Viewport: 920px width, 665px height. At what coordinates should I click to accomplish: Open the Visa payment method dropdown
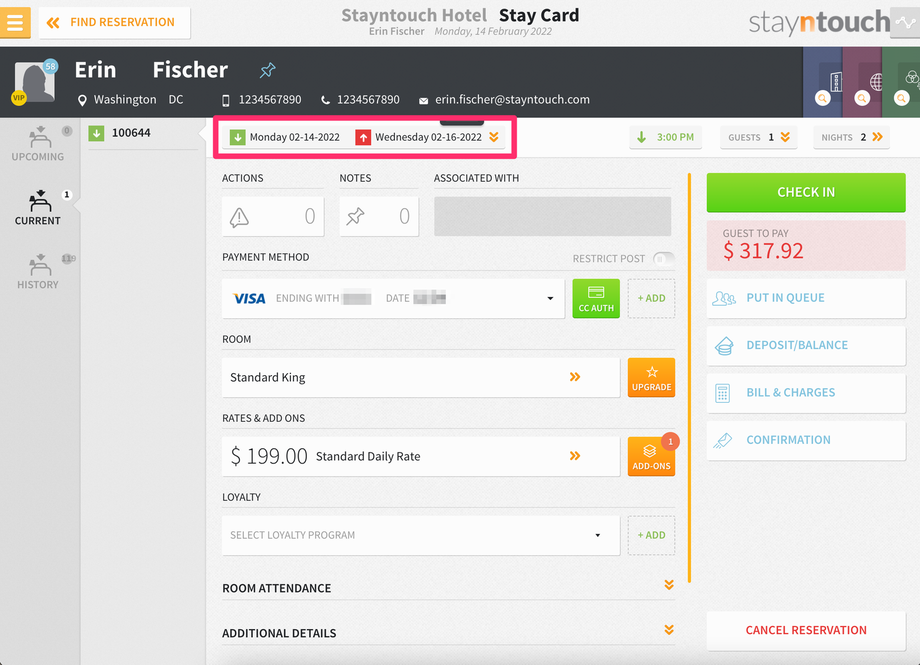click(x=393, y=299)
